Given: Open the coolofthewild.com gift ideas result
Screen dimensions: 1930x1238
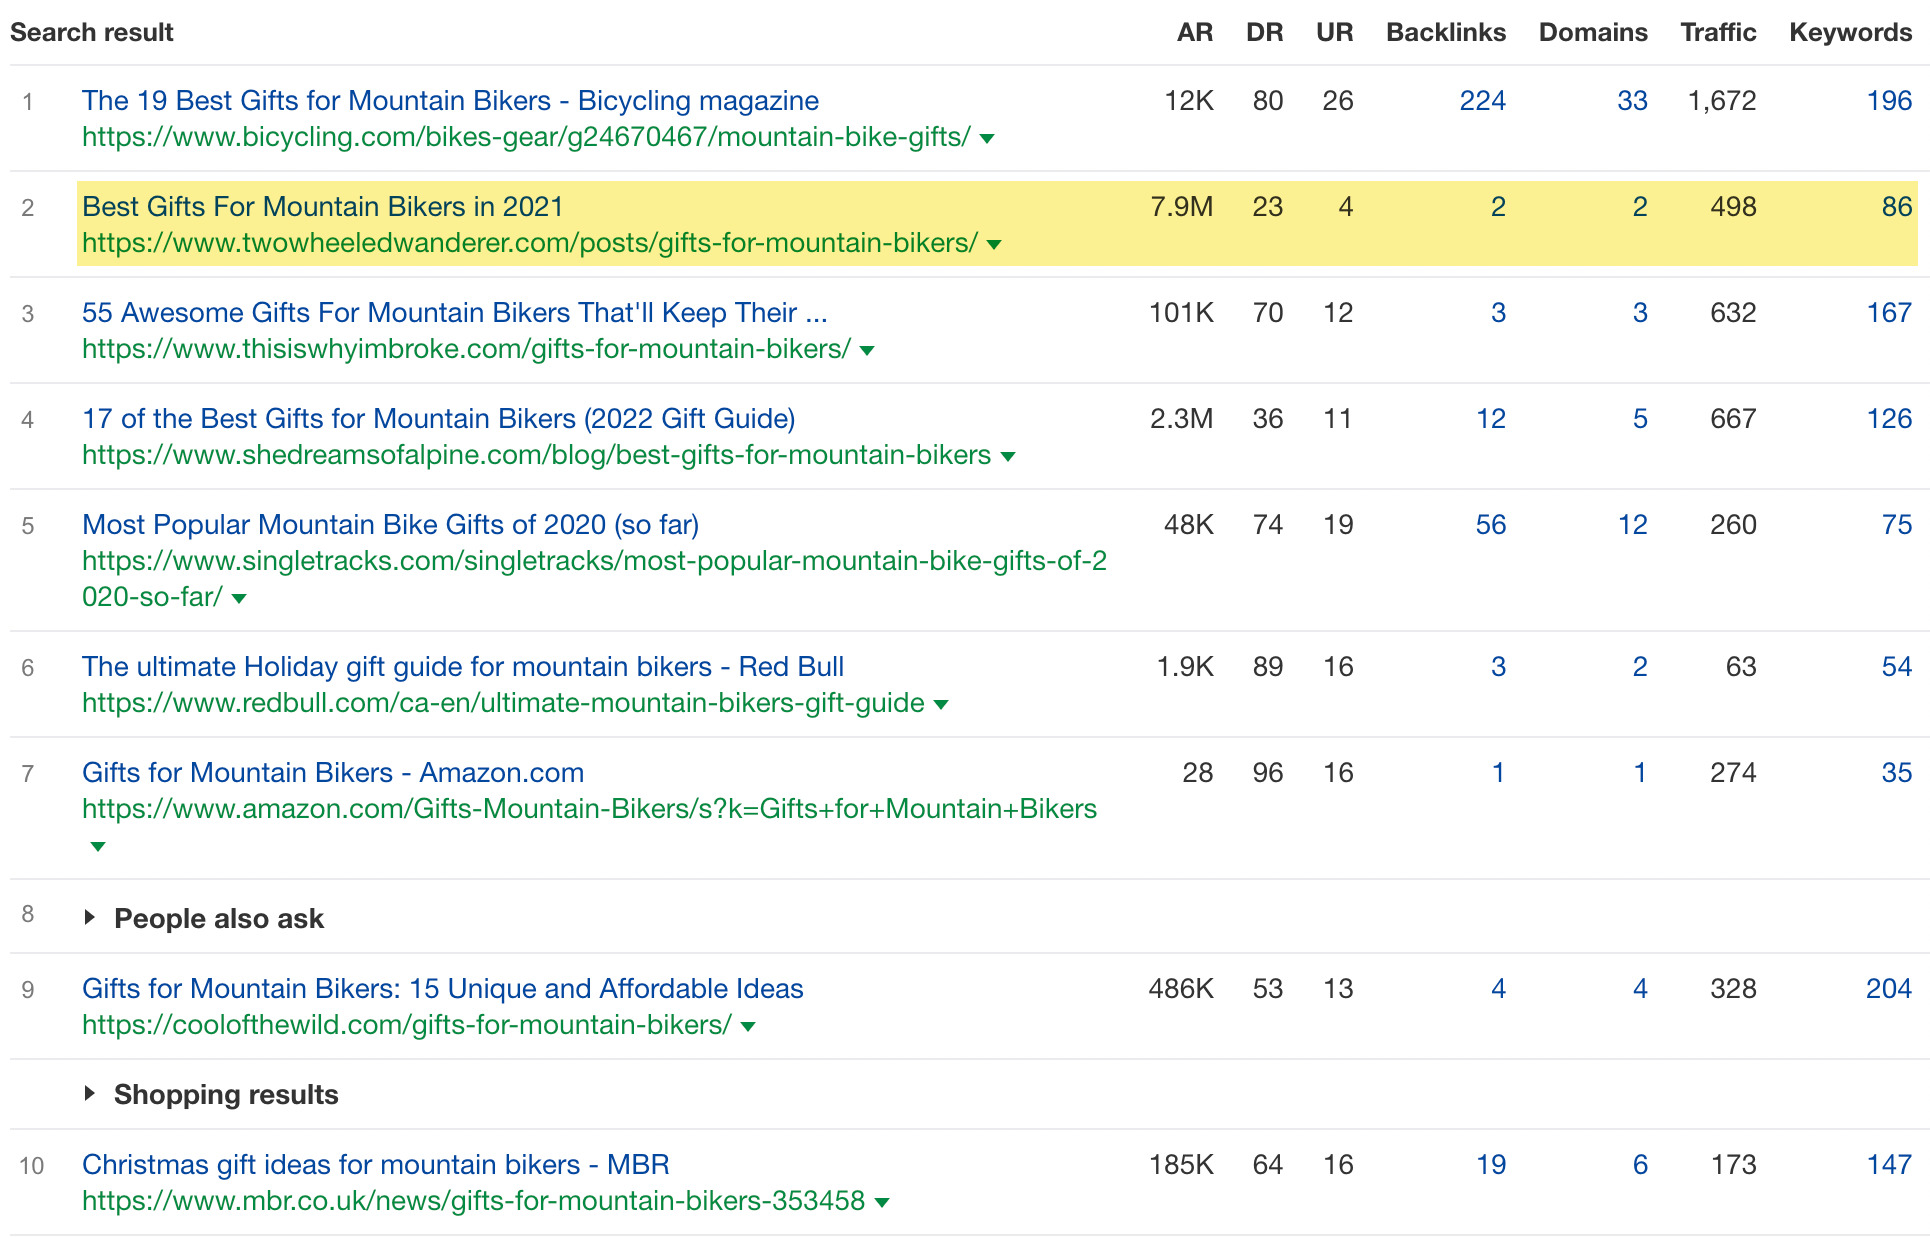Looking at the screenshot, I should point(442,988).
